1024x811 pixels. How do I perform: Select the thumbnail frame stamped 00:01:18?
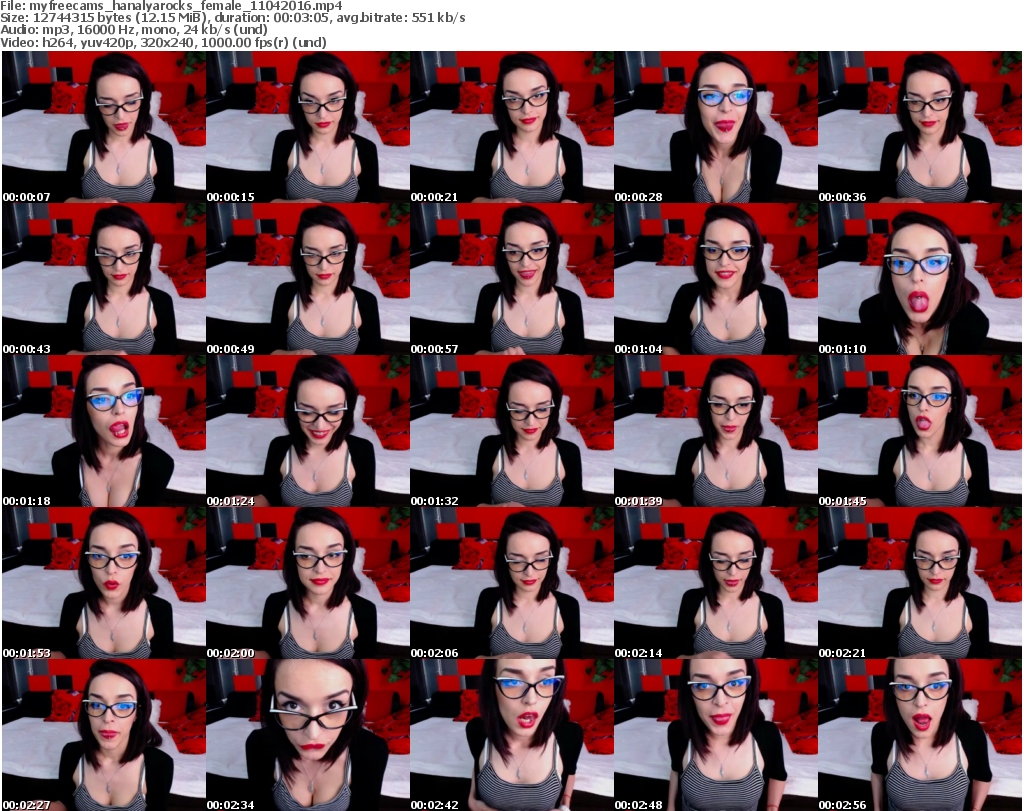[x=104, y=431]
